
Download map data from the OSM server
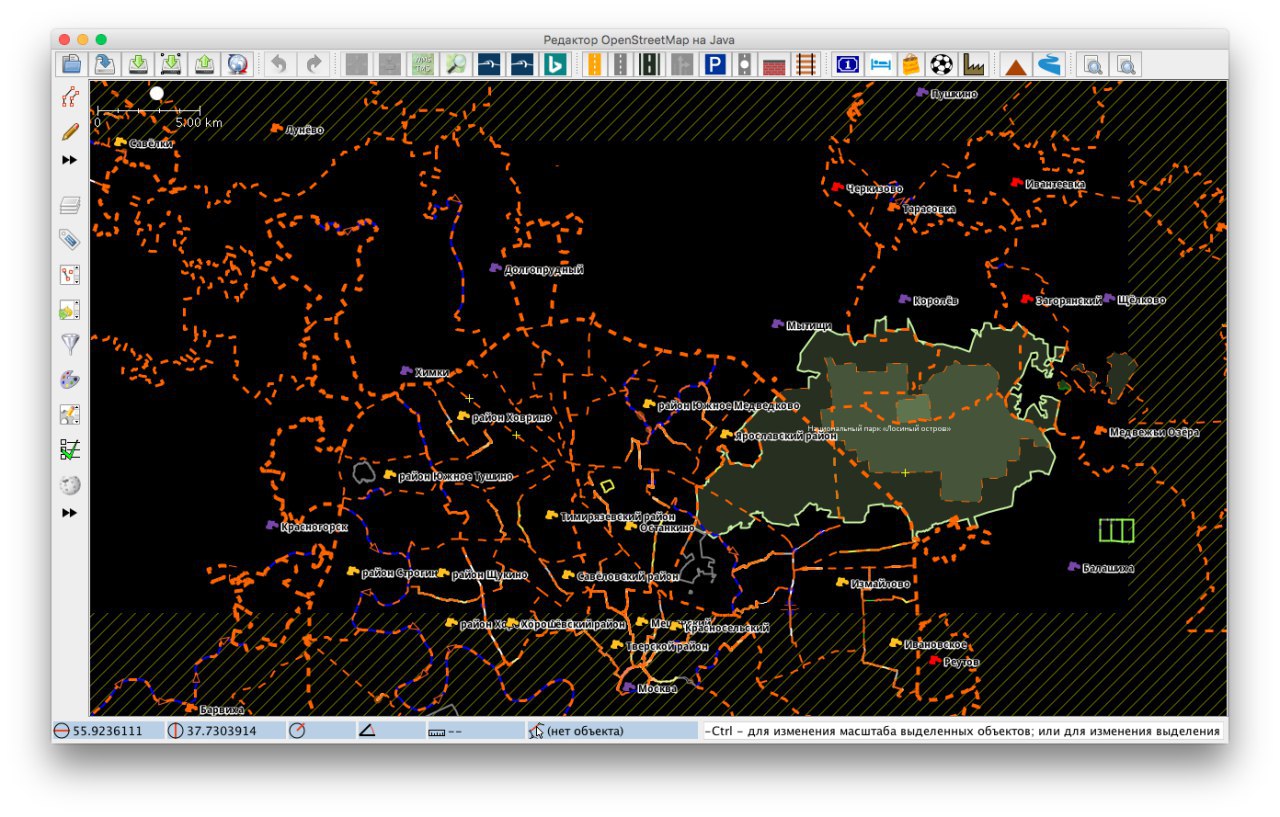(138, 65)
